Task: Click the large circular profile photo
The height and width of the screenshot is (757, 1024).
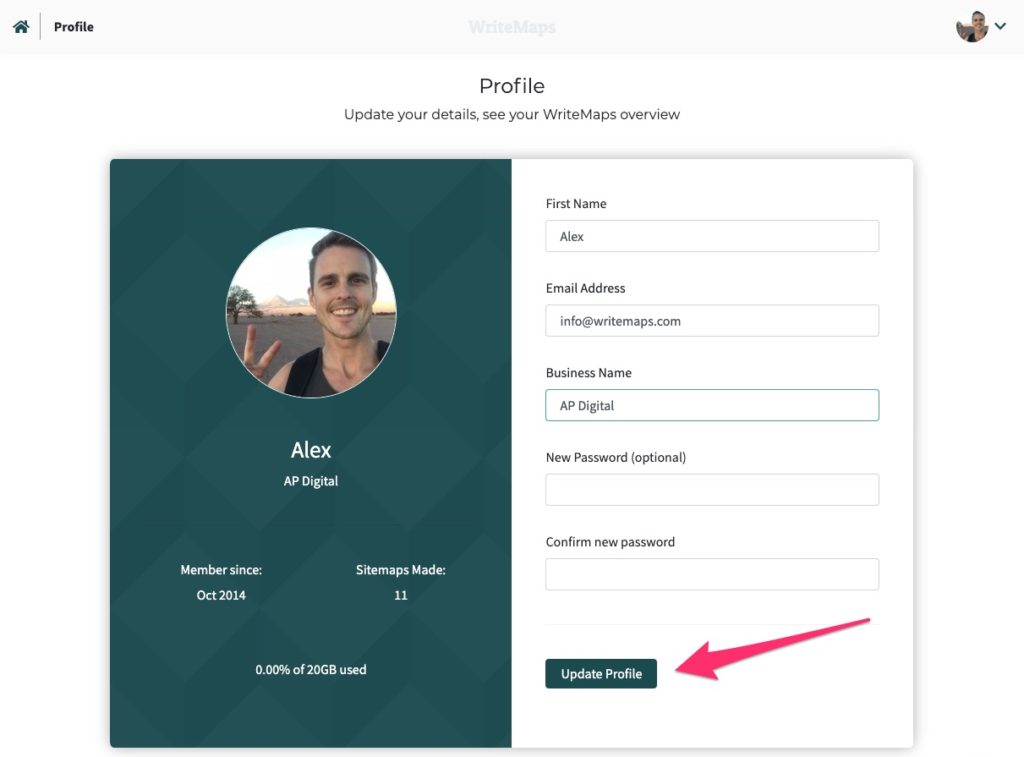Action: click(311, 312)
